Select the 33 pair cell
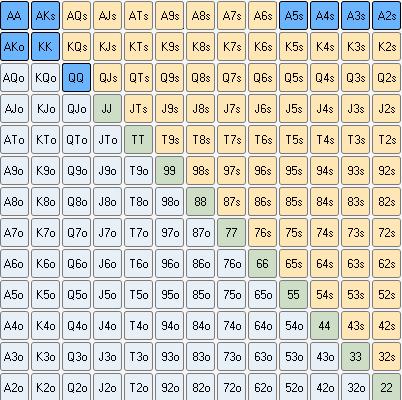402x400 pixels. click(355, 356)
